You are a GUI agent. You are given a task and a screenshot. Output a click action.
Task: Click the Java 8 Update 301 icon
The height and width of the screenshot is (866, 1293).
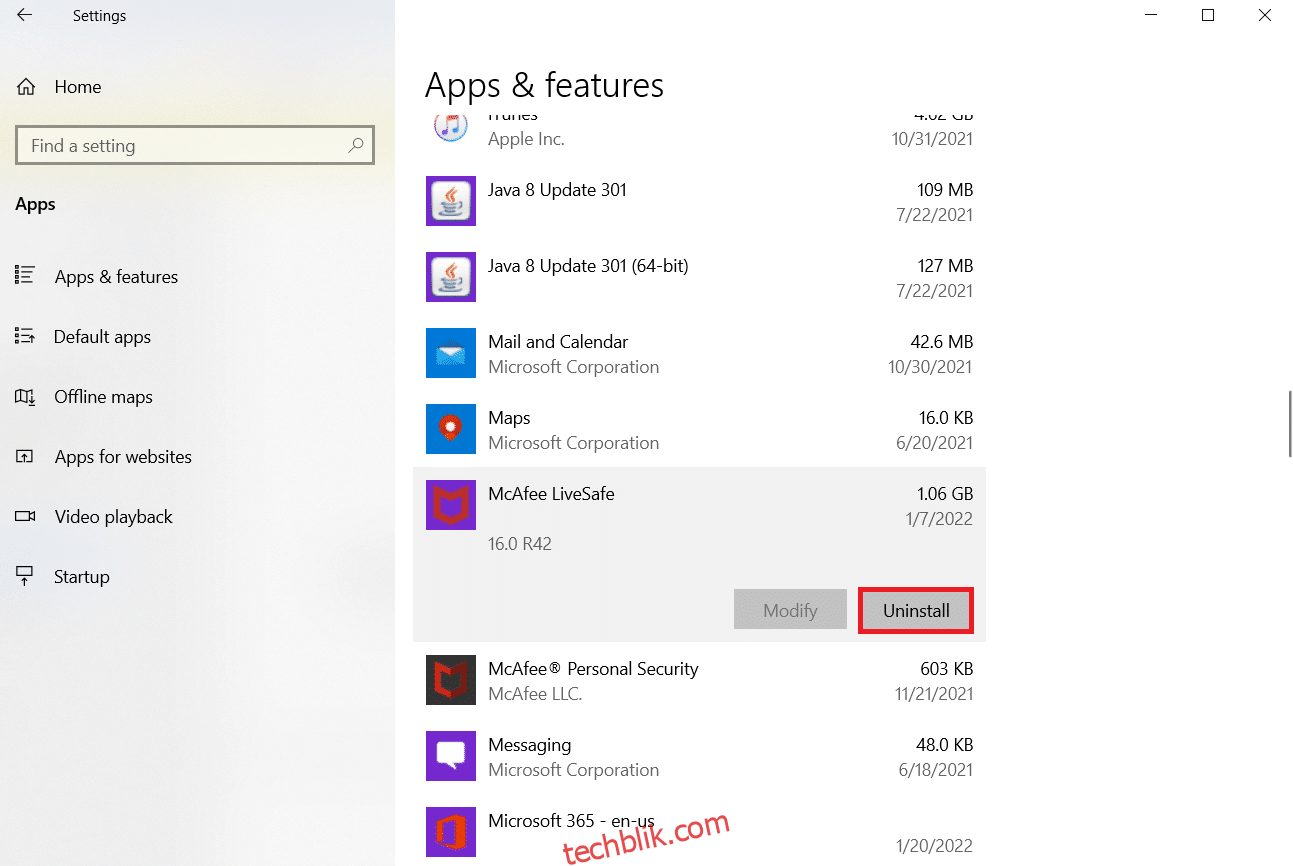click(x=451, y=201)
